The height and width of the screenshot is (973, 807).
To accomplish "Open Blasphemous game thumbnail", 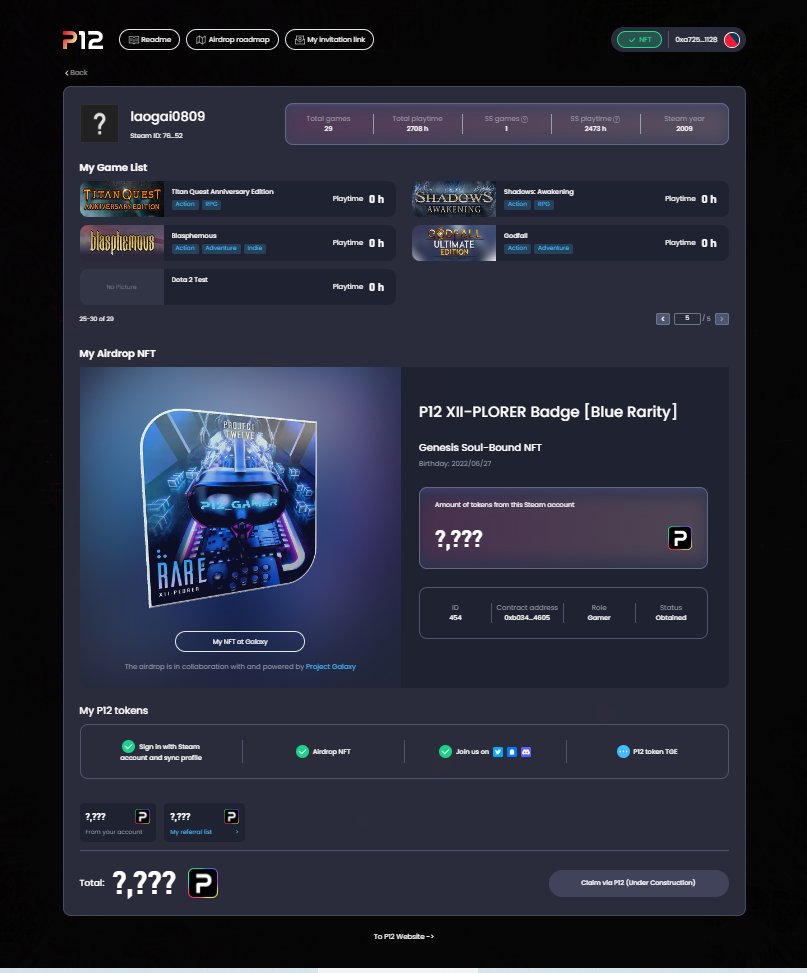I will [x=122, y=243].
